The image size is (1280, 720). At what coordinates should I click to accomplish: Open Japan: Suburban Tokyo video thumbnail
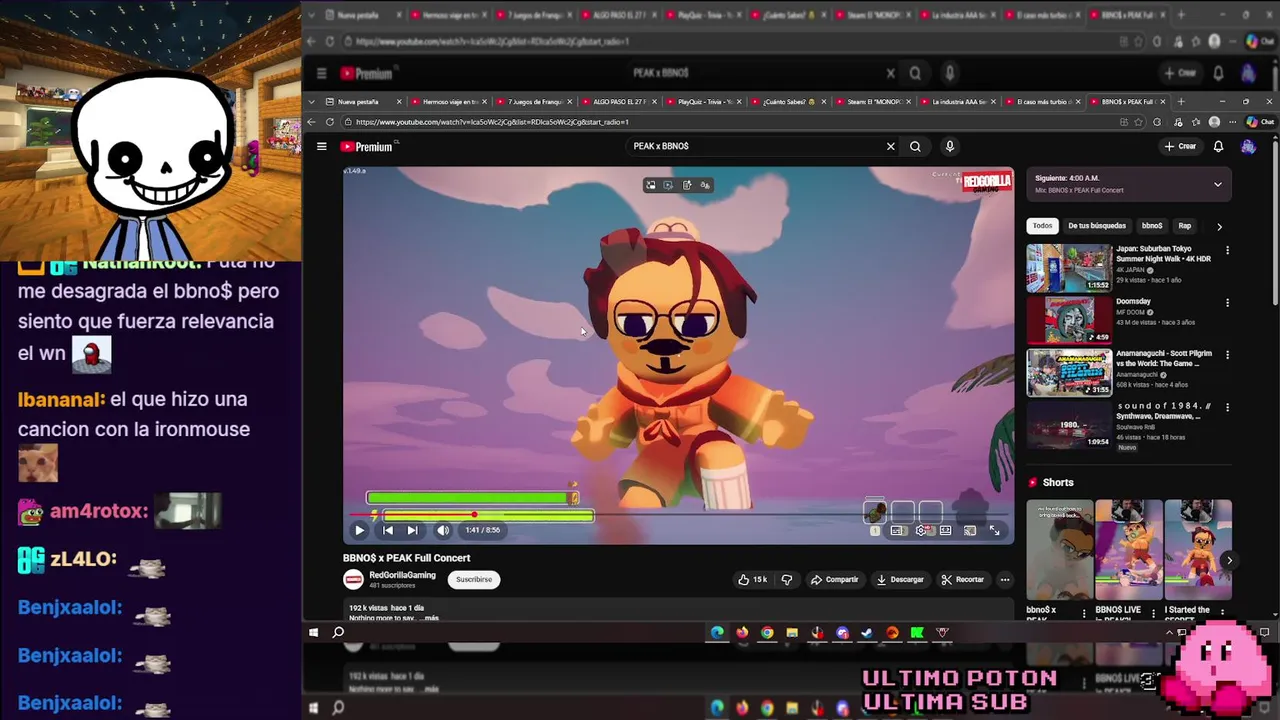(x=1069, y=268)
